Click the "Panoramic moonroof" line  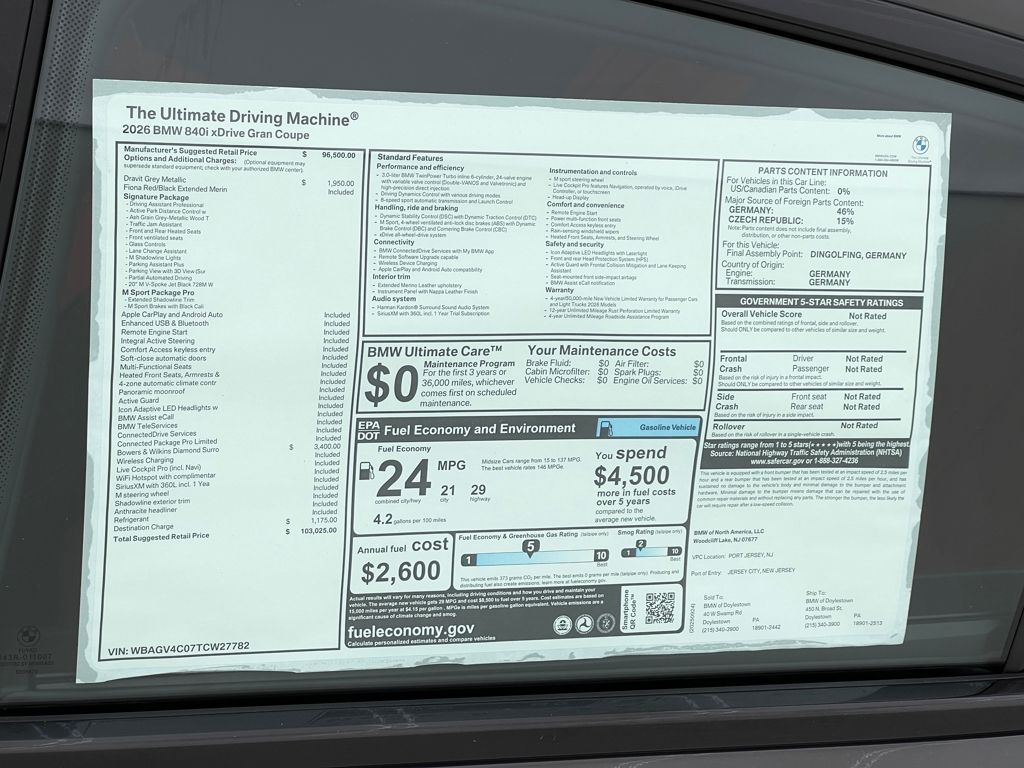pyautogui.click(x=152, y=392)
